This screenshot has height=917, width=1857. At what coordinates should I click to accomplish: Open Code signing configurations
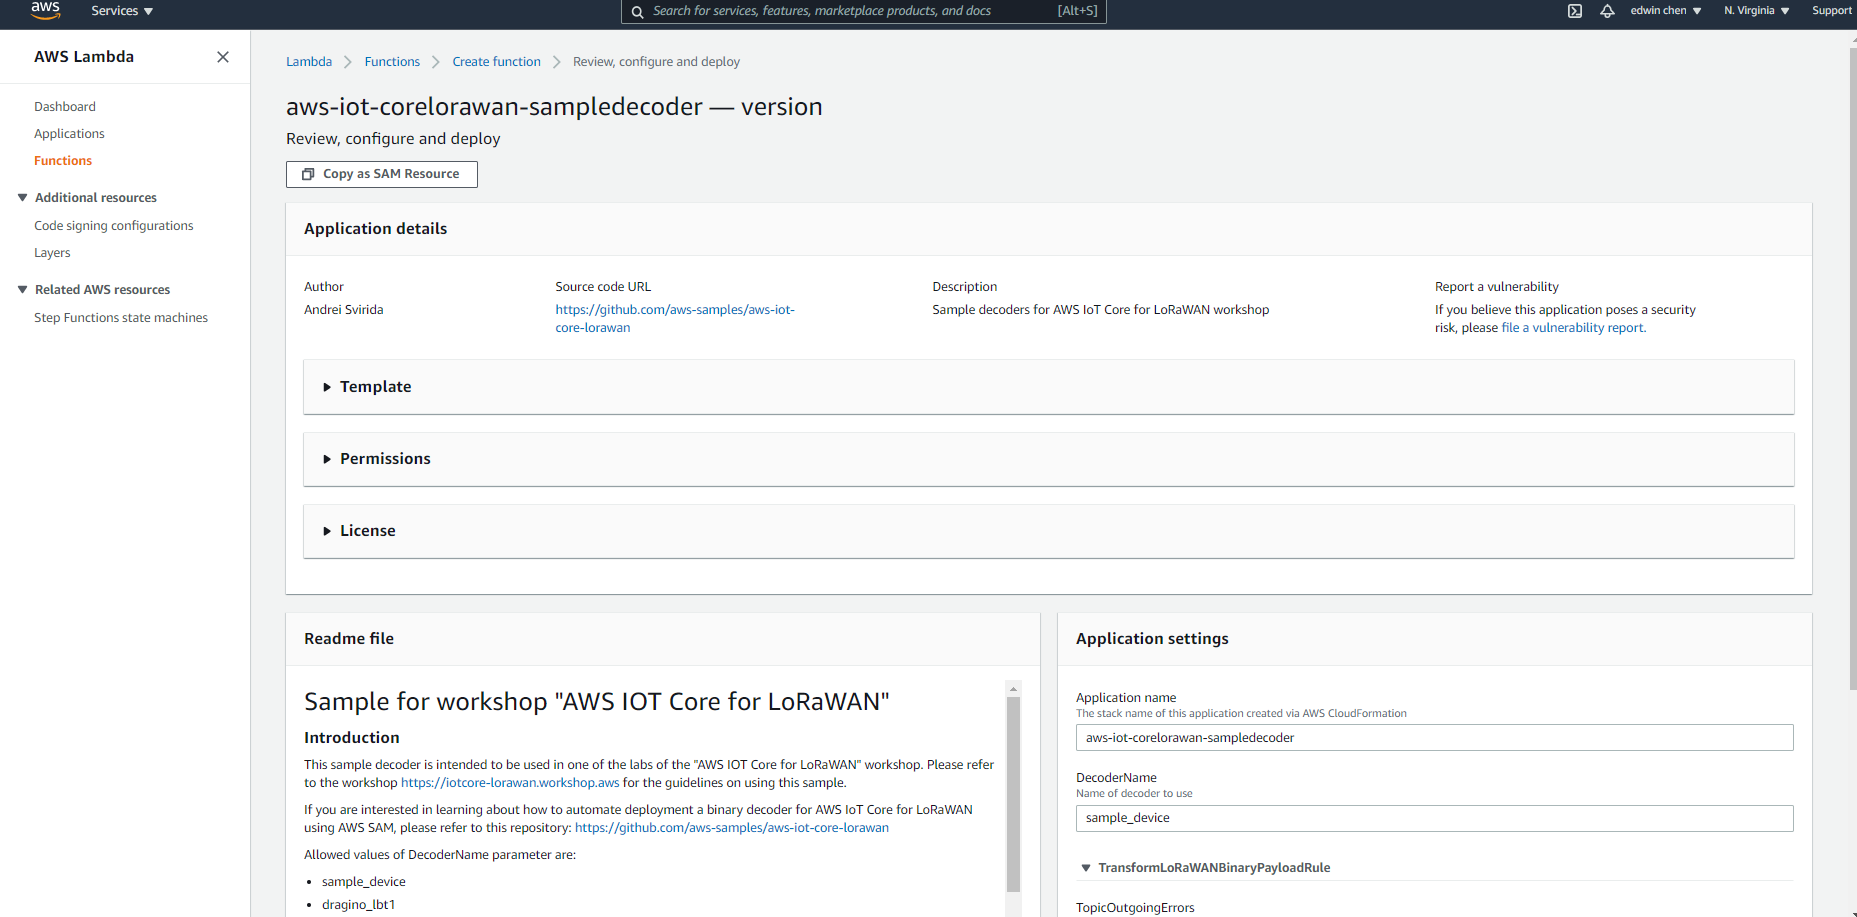[x=114, y=226]
